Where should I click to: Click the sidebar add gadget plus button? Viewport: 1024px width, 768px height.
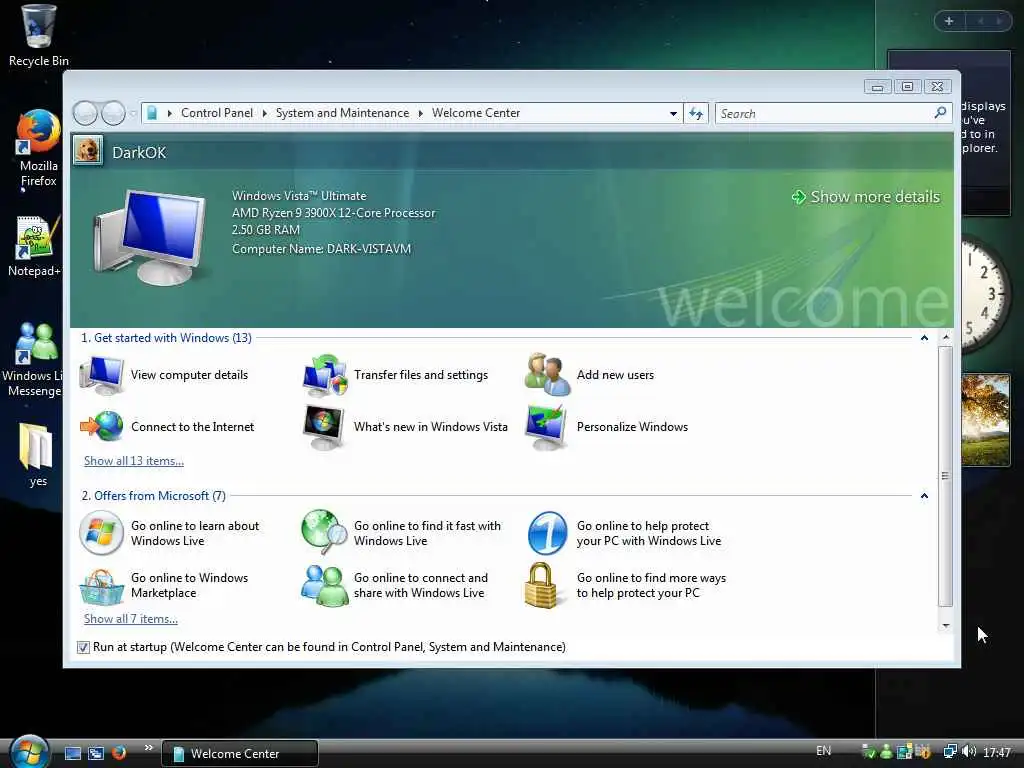949,21
